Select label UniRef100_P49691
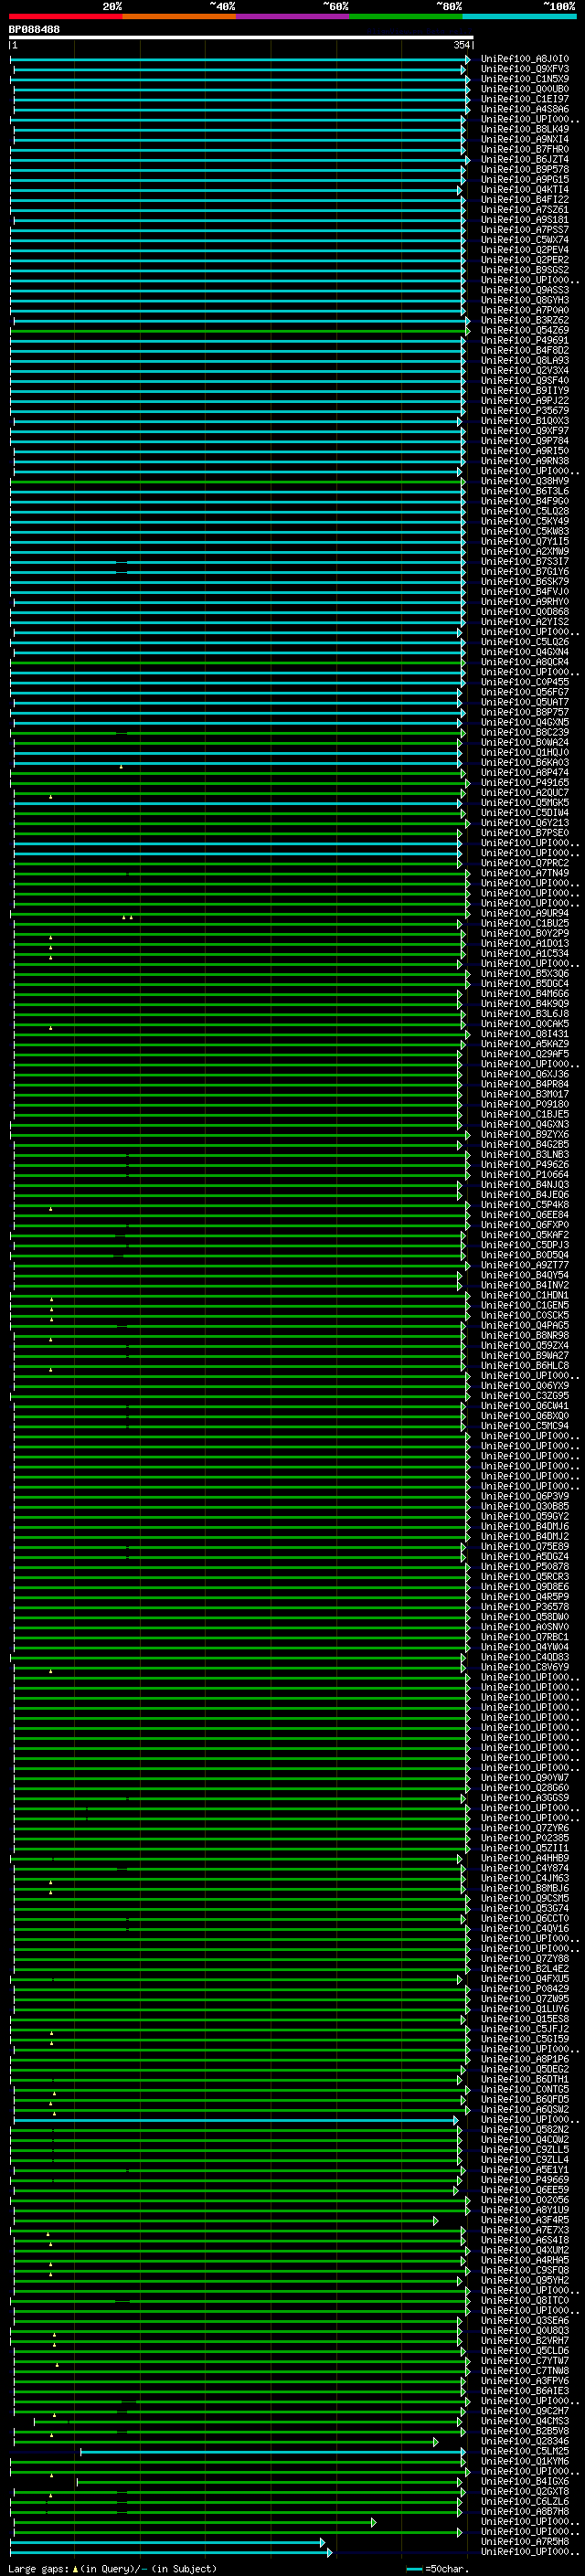 point(525,340)
